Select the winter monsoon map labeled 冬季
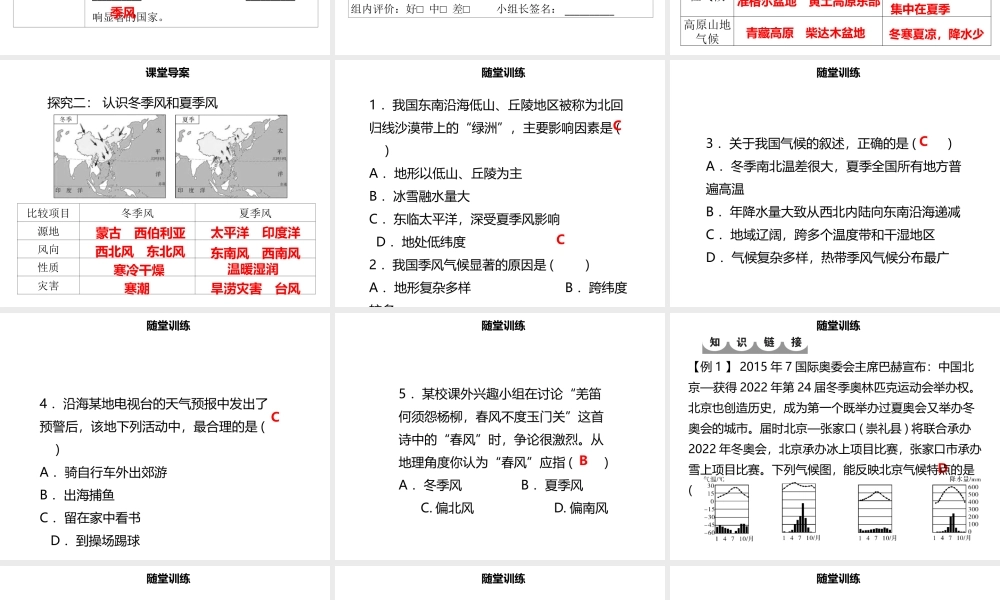 tap(109, 156)
